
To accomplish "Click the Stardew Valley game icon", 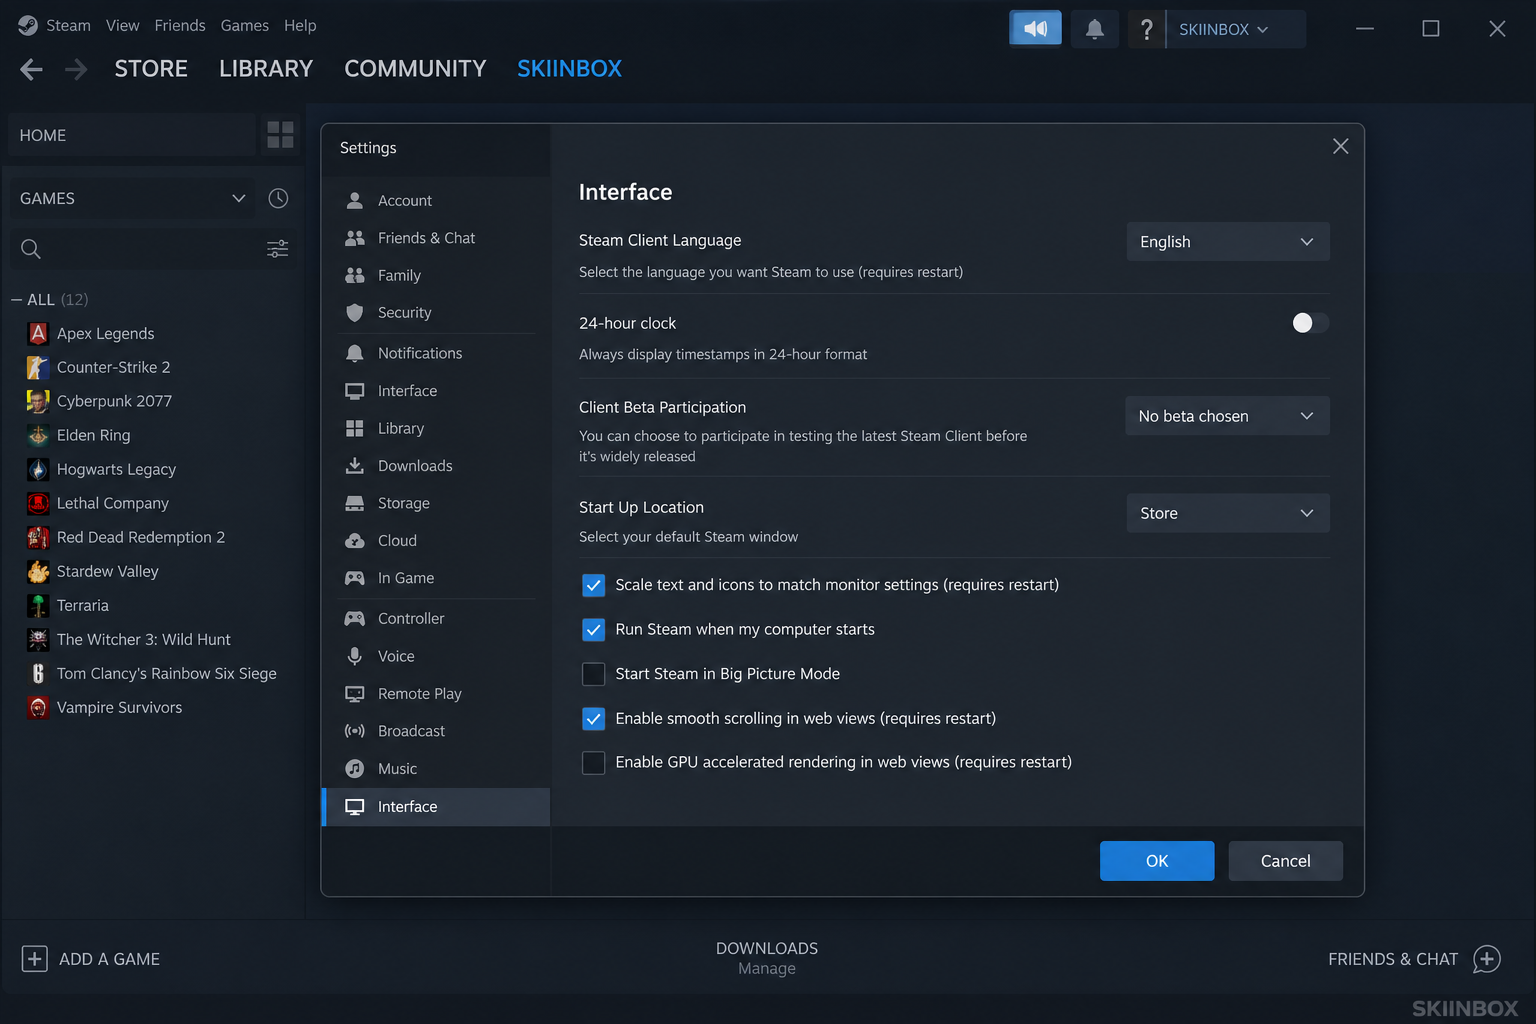I will (38, 571).
